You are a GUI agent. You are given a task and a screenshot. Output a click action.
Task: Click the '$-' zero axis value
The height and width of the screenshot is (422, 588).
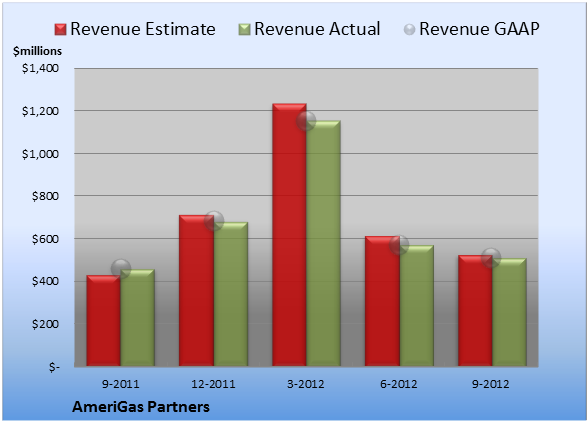pyautogui.click(x=54, y=367)
